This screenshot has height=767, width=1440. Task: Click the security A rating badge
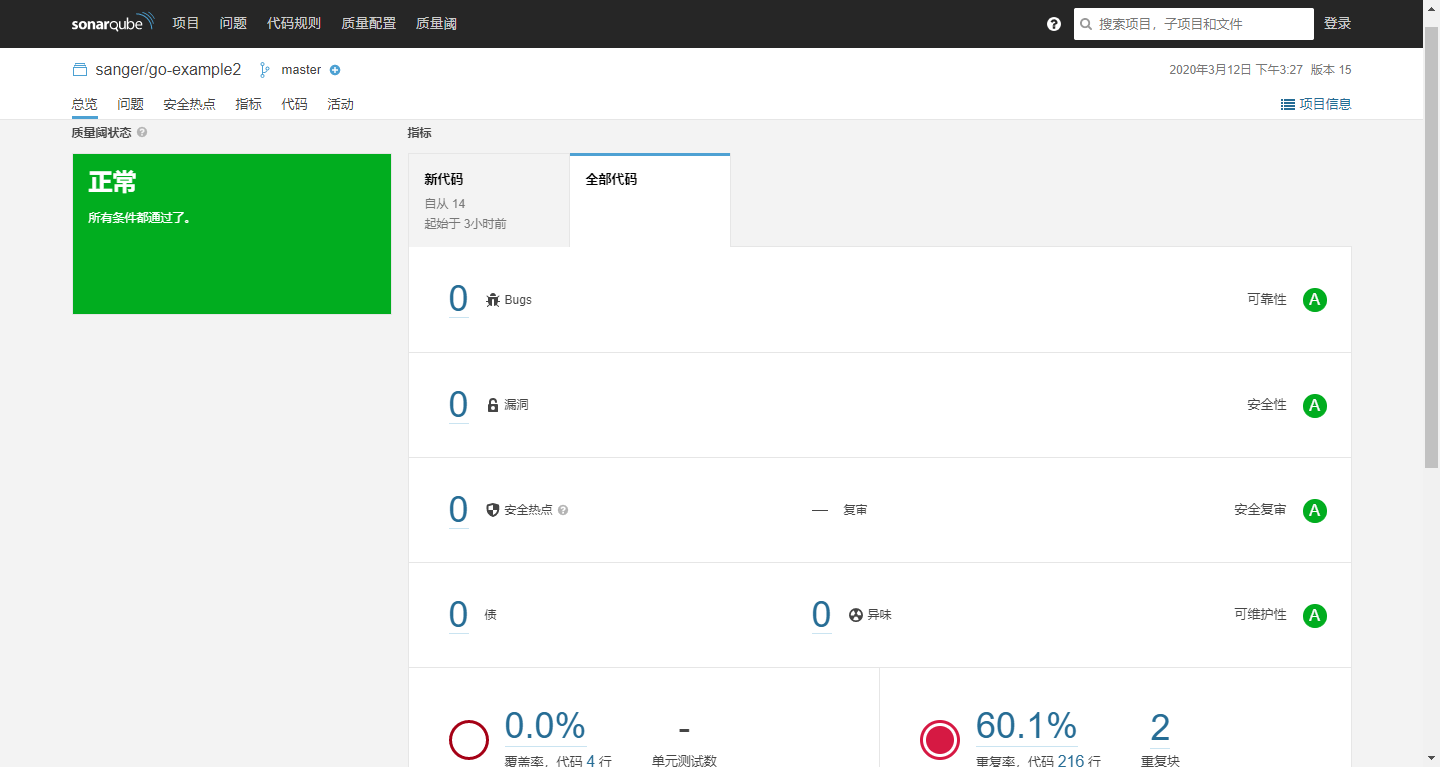point(1314,405)
